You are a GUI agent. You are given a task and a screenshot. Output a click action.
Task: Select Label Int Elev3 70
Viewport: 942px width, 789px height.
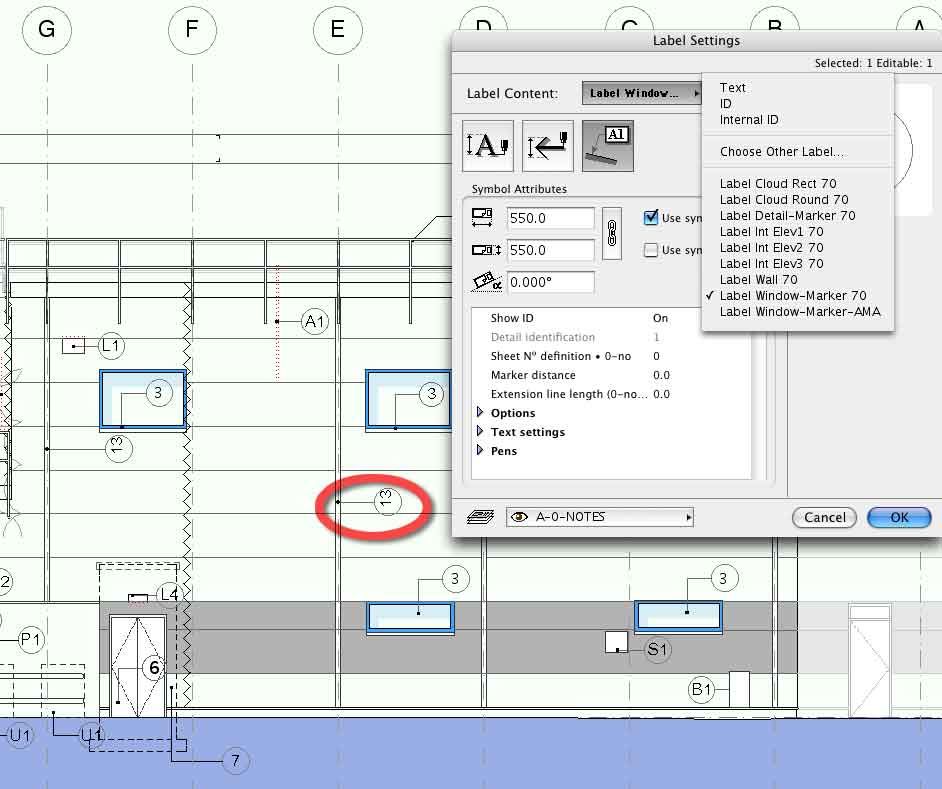(x=771, y=264)
